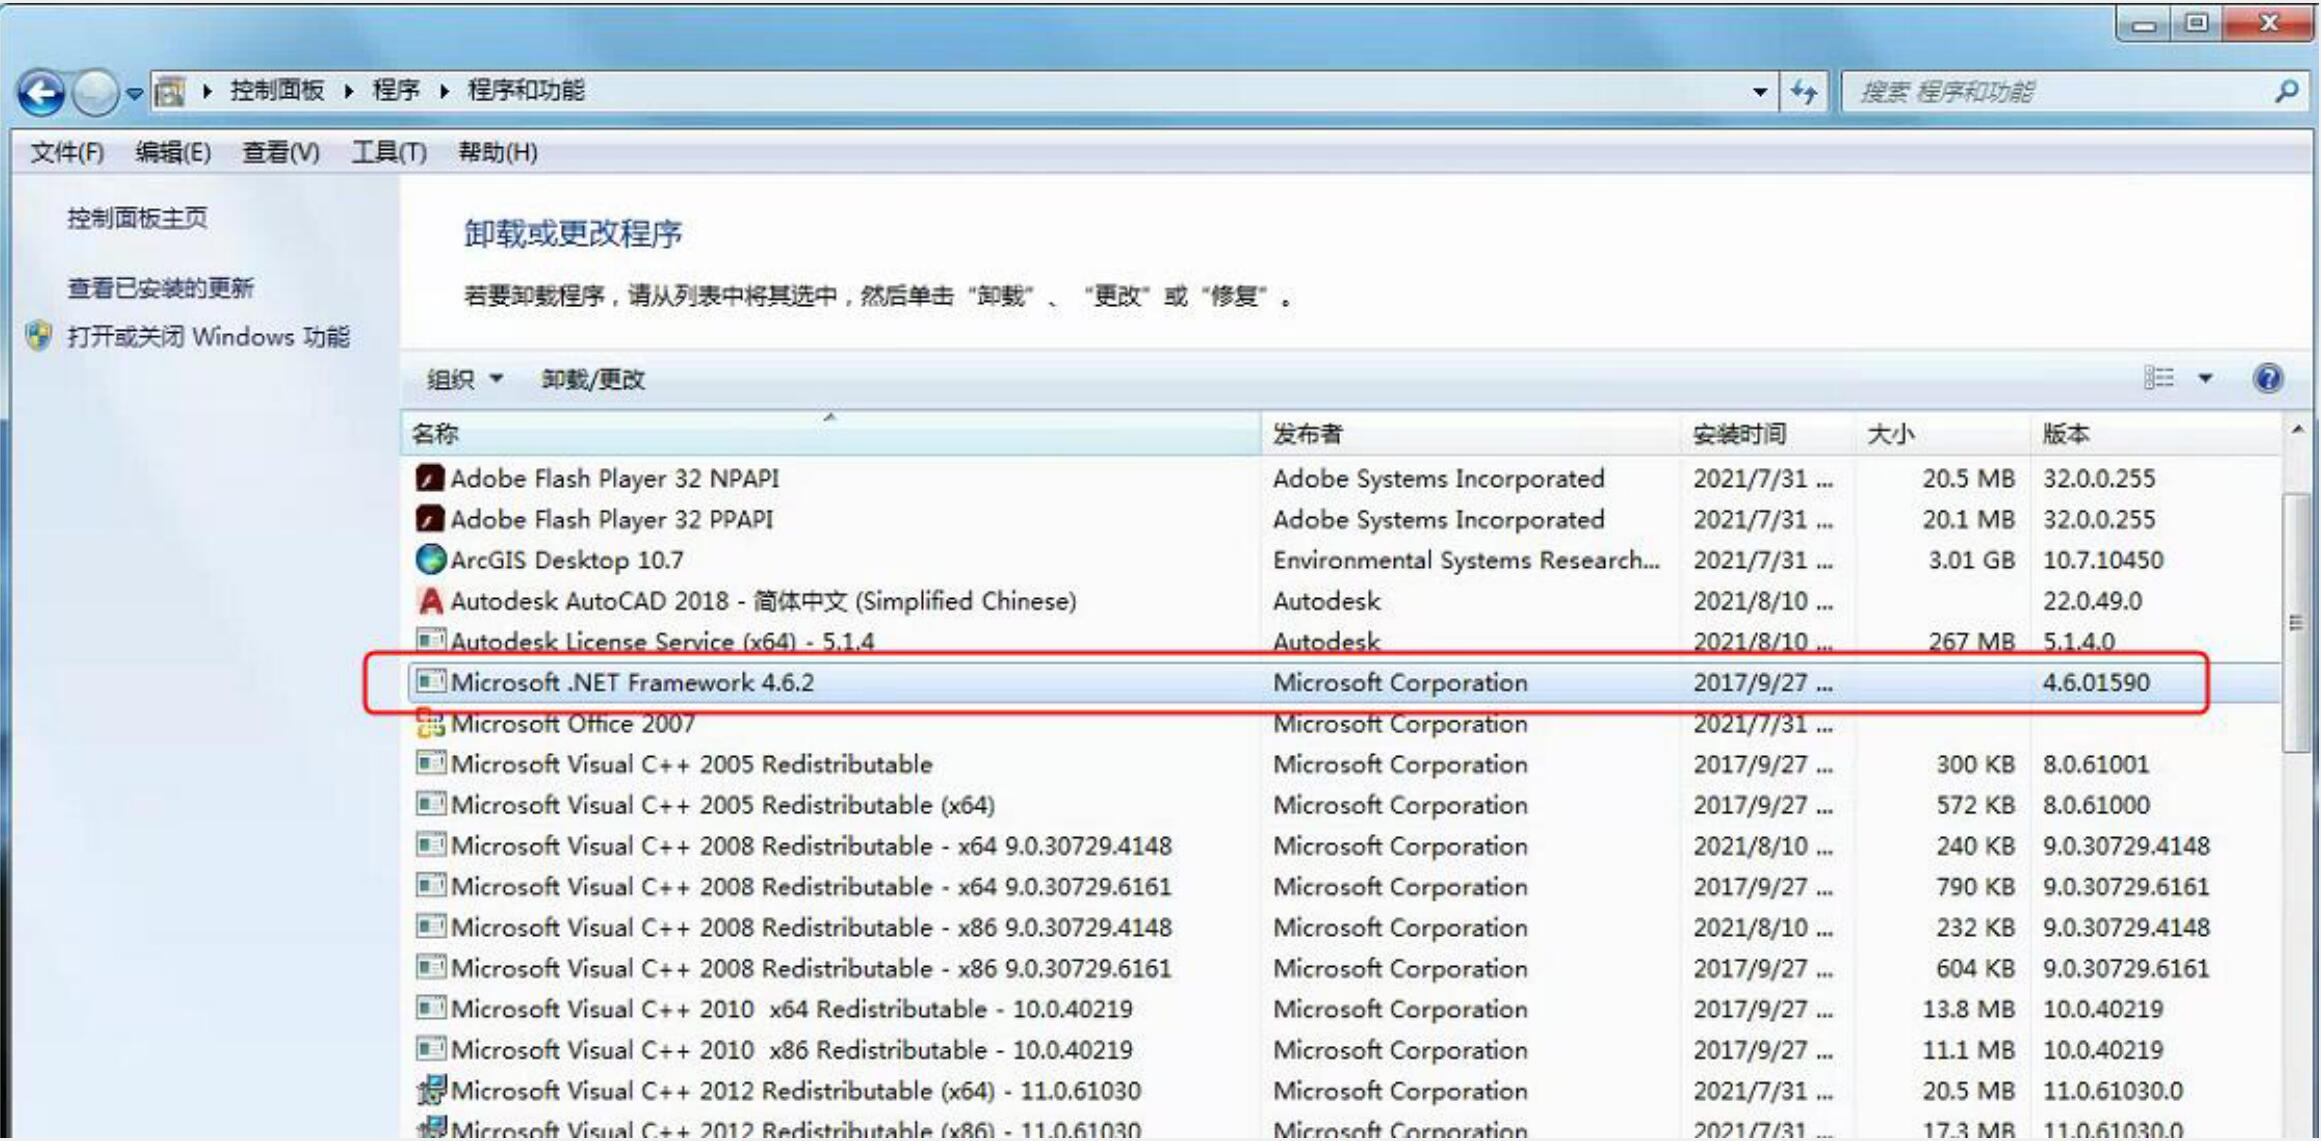The width and height of the screenshot is (2321, 1141).
Task: Click the Microsoft Office 2007 icon
Action: [x=430, y=723]
